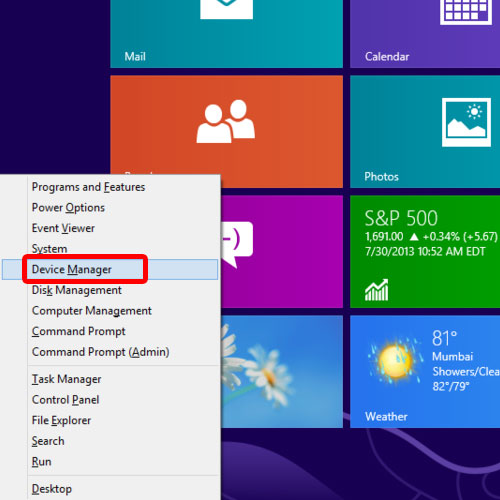Image resolution: width=500 pixels, height=500 pixels.
Task: Open the Desktop tile with daisy
Action: coord(282,372)
